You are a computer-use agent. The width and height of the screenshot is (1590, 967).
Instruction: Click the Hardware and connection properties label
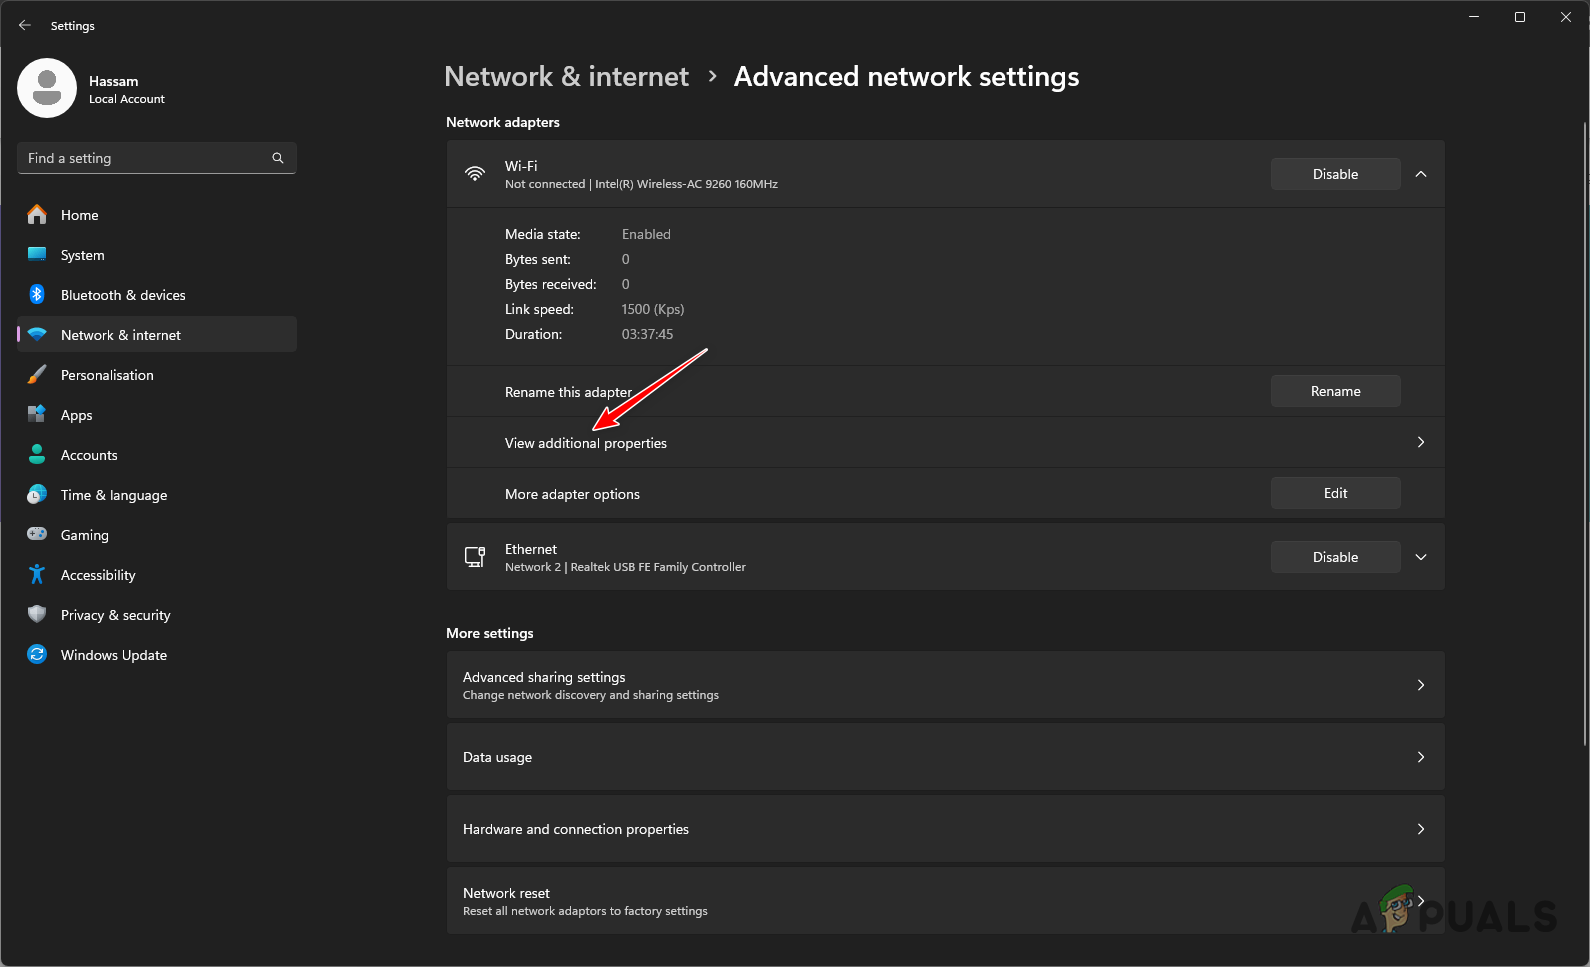tap(576, 829)
